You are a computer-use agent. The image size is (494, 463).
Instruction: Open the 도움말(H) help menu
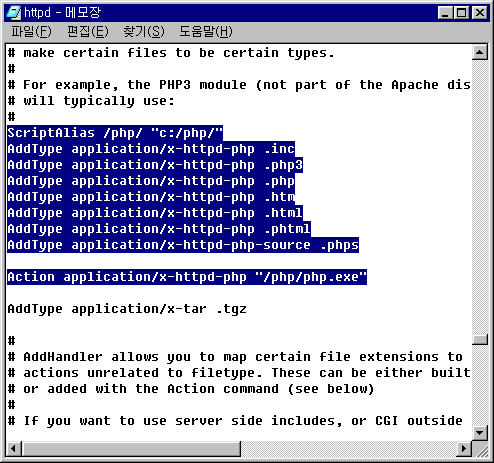(206, 32)
